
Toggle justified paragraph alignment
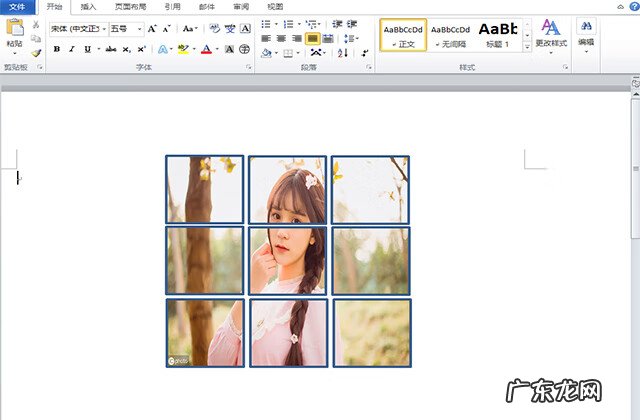pos(312,38)
